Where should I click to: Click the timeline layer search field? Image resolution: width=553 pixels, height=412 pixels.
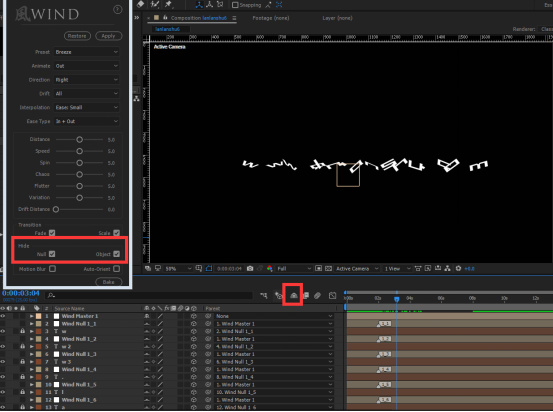(150, 296)
